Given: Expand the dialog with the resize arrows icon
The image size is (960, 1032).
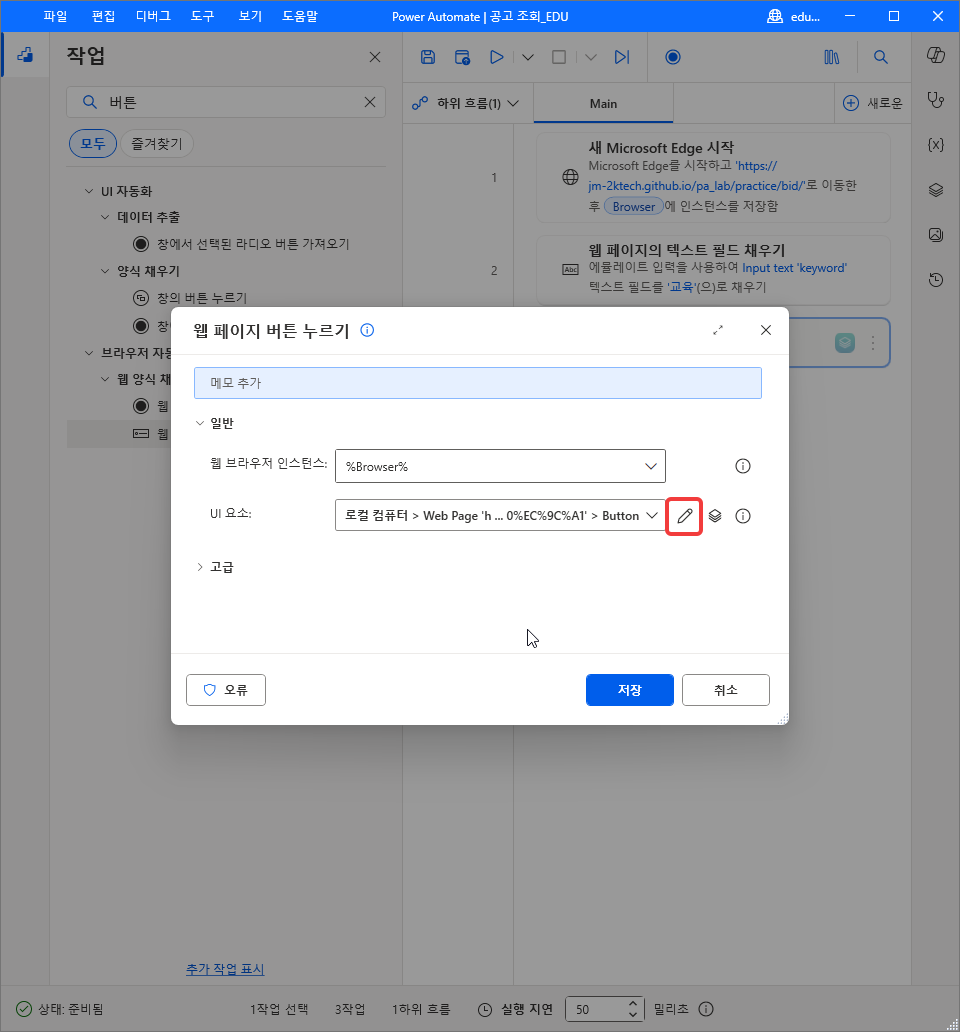Looking at the screenshot, I should point(718,330).
